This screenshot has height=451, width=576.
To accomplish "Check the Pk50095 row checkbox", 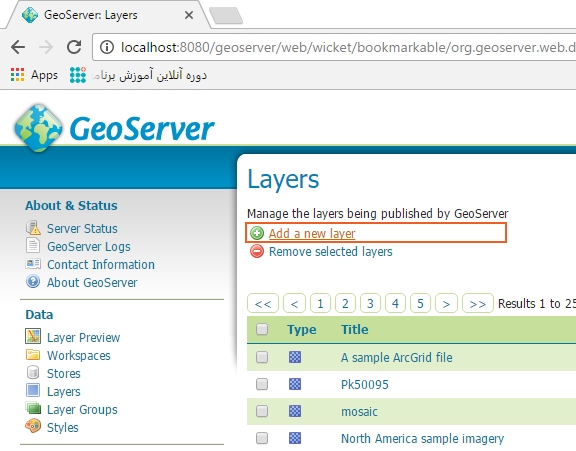I will click(262, 384).
